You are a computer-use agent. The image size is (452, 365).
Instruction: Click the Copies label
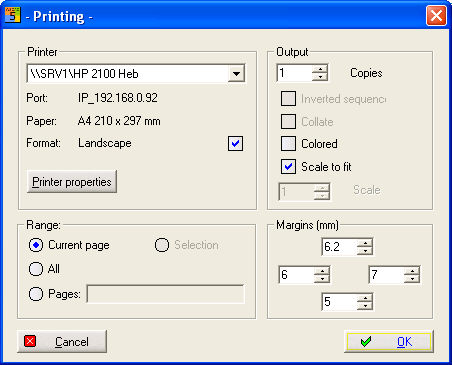[x=366, y=73]
